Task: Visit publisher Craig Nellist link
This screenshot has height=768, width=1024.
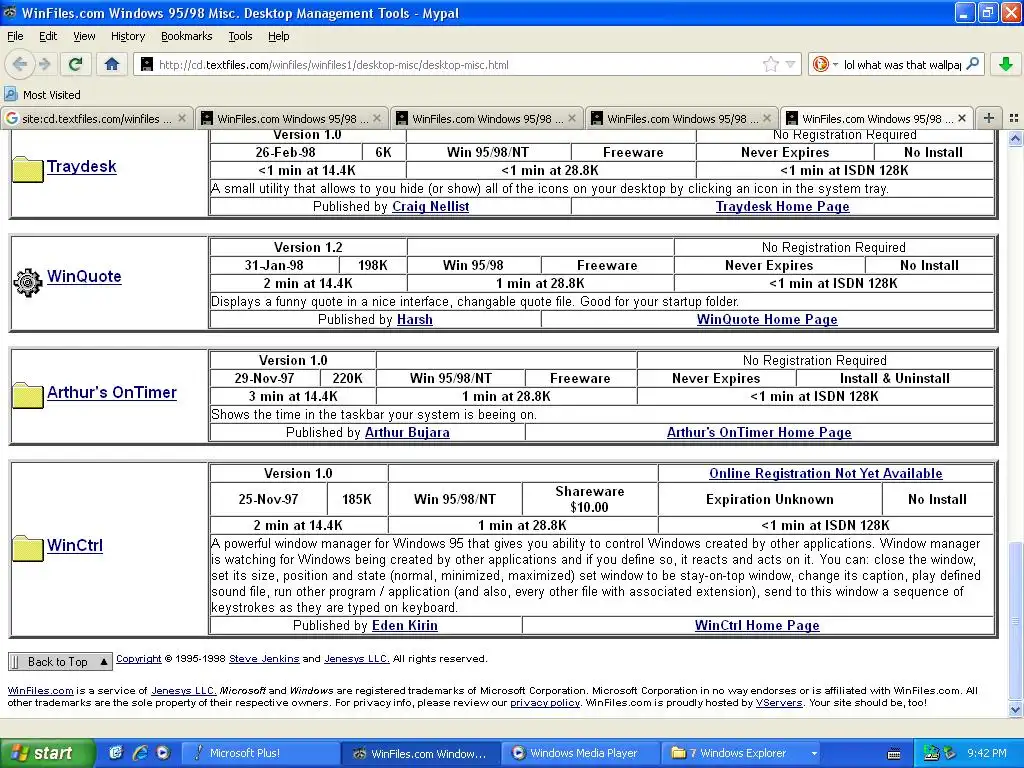Action: click(x=430, y=206)
